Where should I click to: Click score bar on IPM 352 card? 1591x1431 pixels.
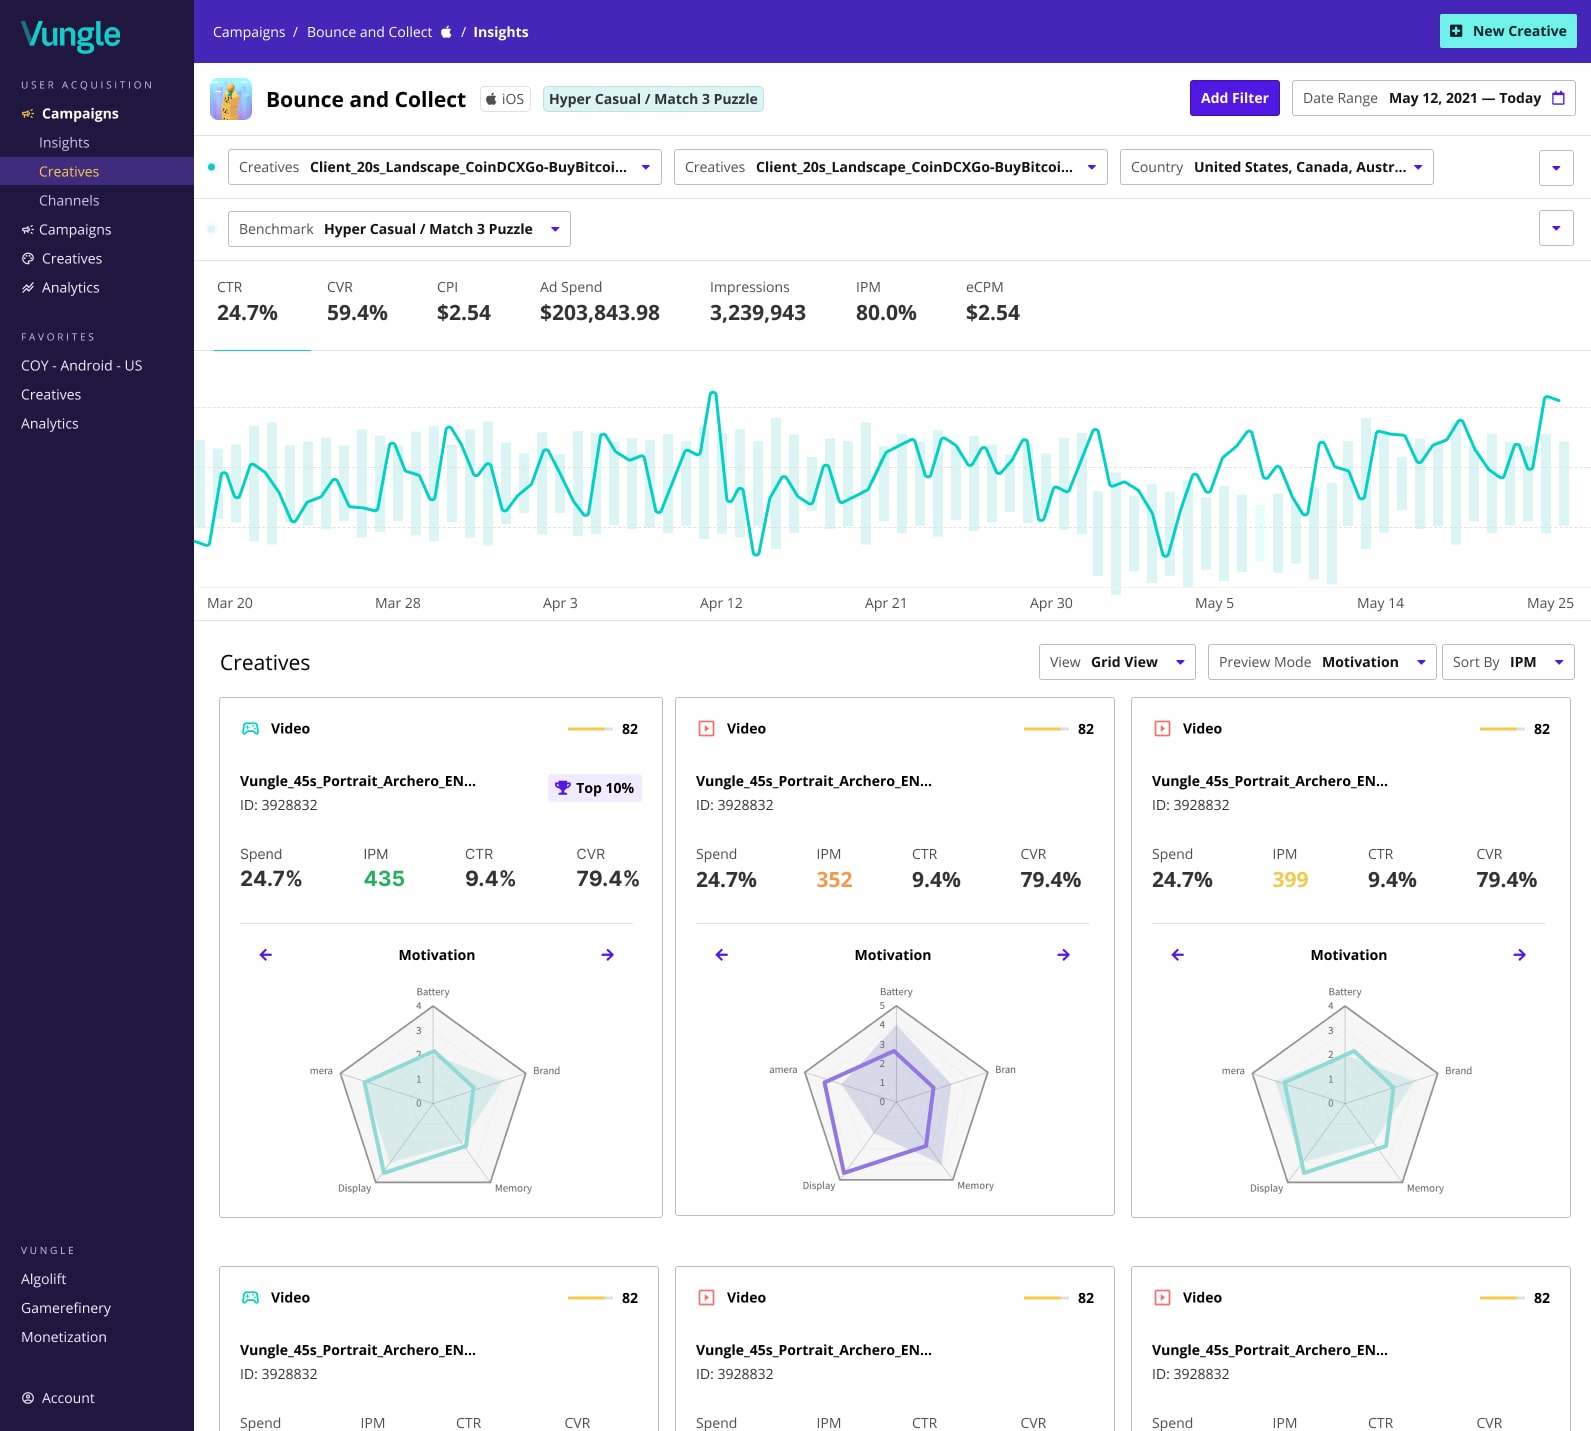coord(1046,729)
